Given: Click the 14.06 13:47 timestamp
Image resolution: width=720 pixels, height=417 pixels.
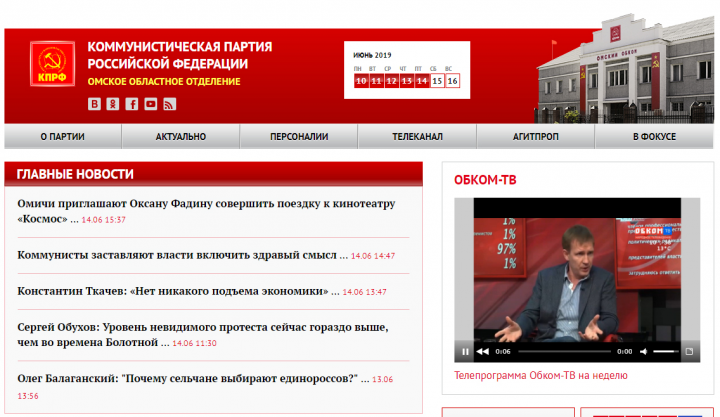Looking at the screenshot, I should pyautogui.click(x=365, y=292).
